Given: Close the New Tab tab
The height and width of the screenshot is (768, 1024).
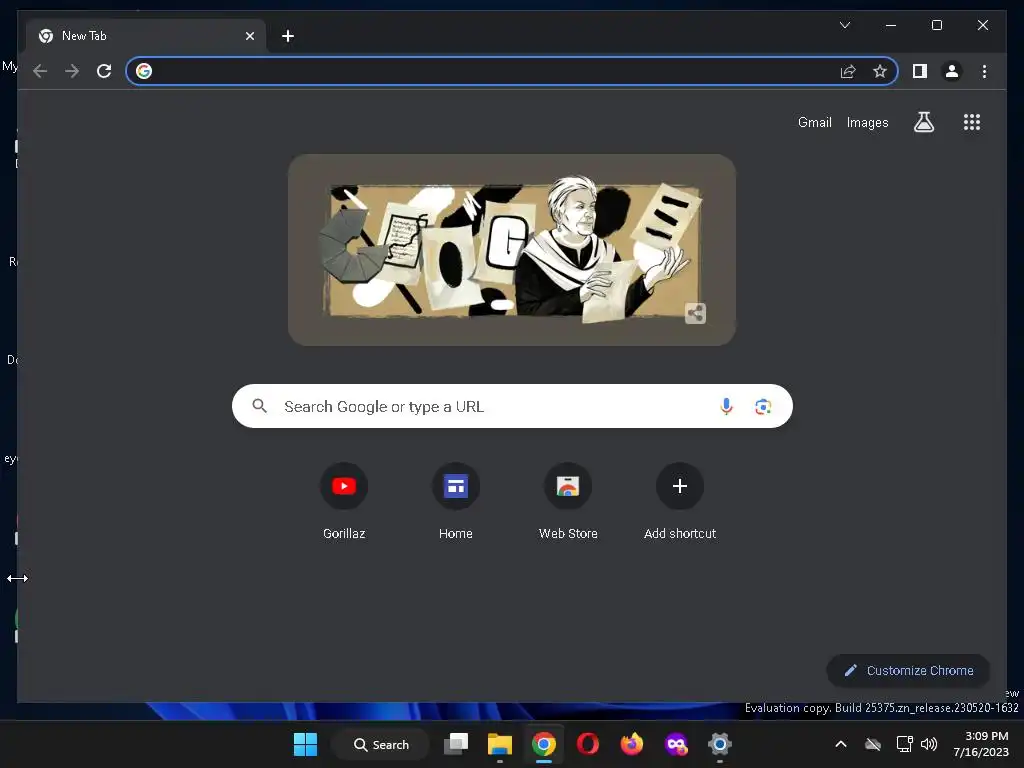Looking at the screenshot, I should tap(249, 36).
